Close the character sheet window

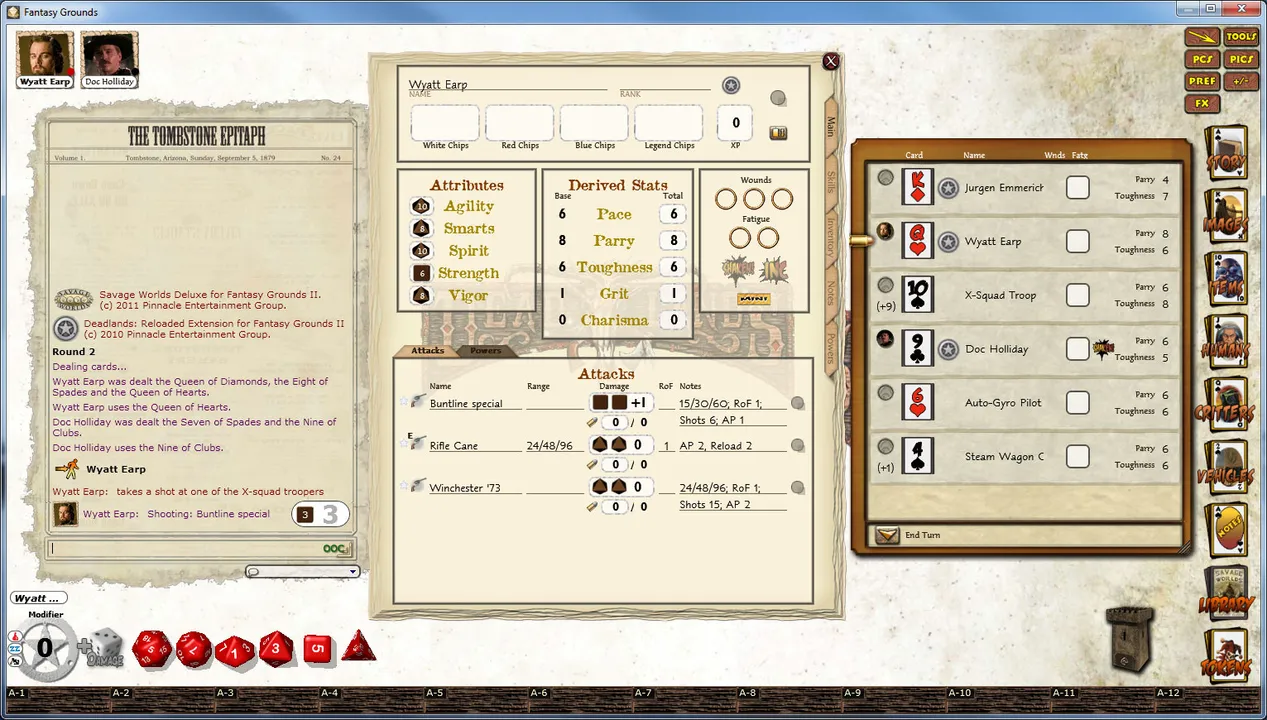830,61
